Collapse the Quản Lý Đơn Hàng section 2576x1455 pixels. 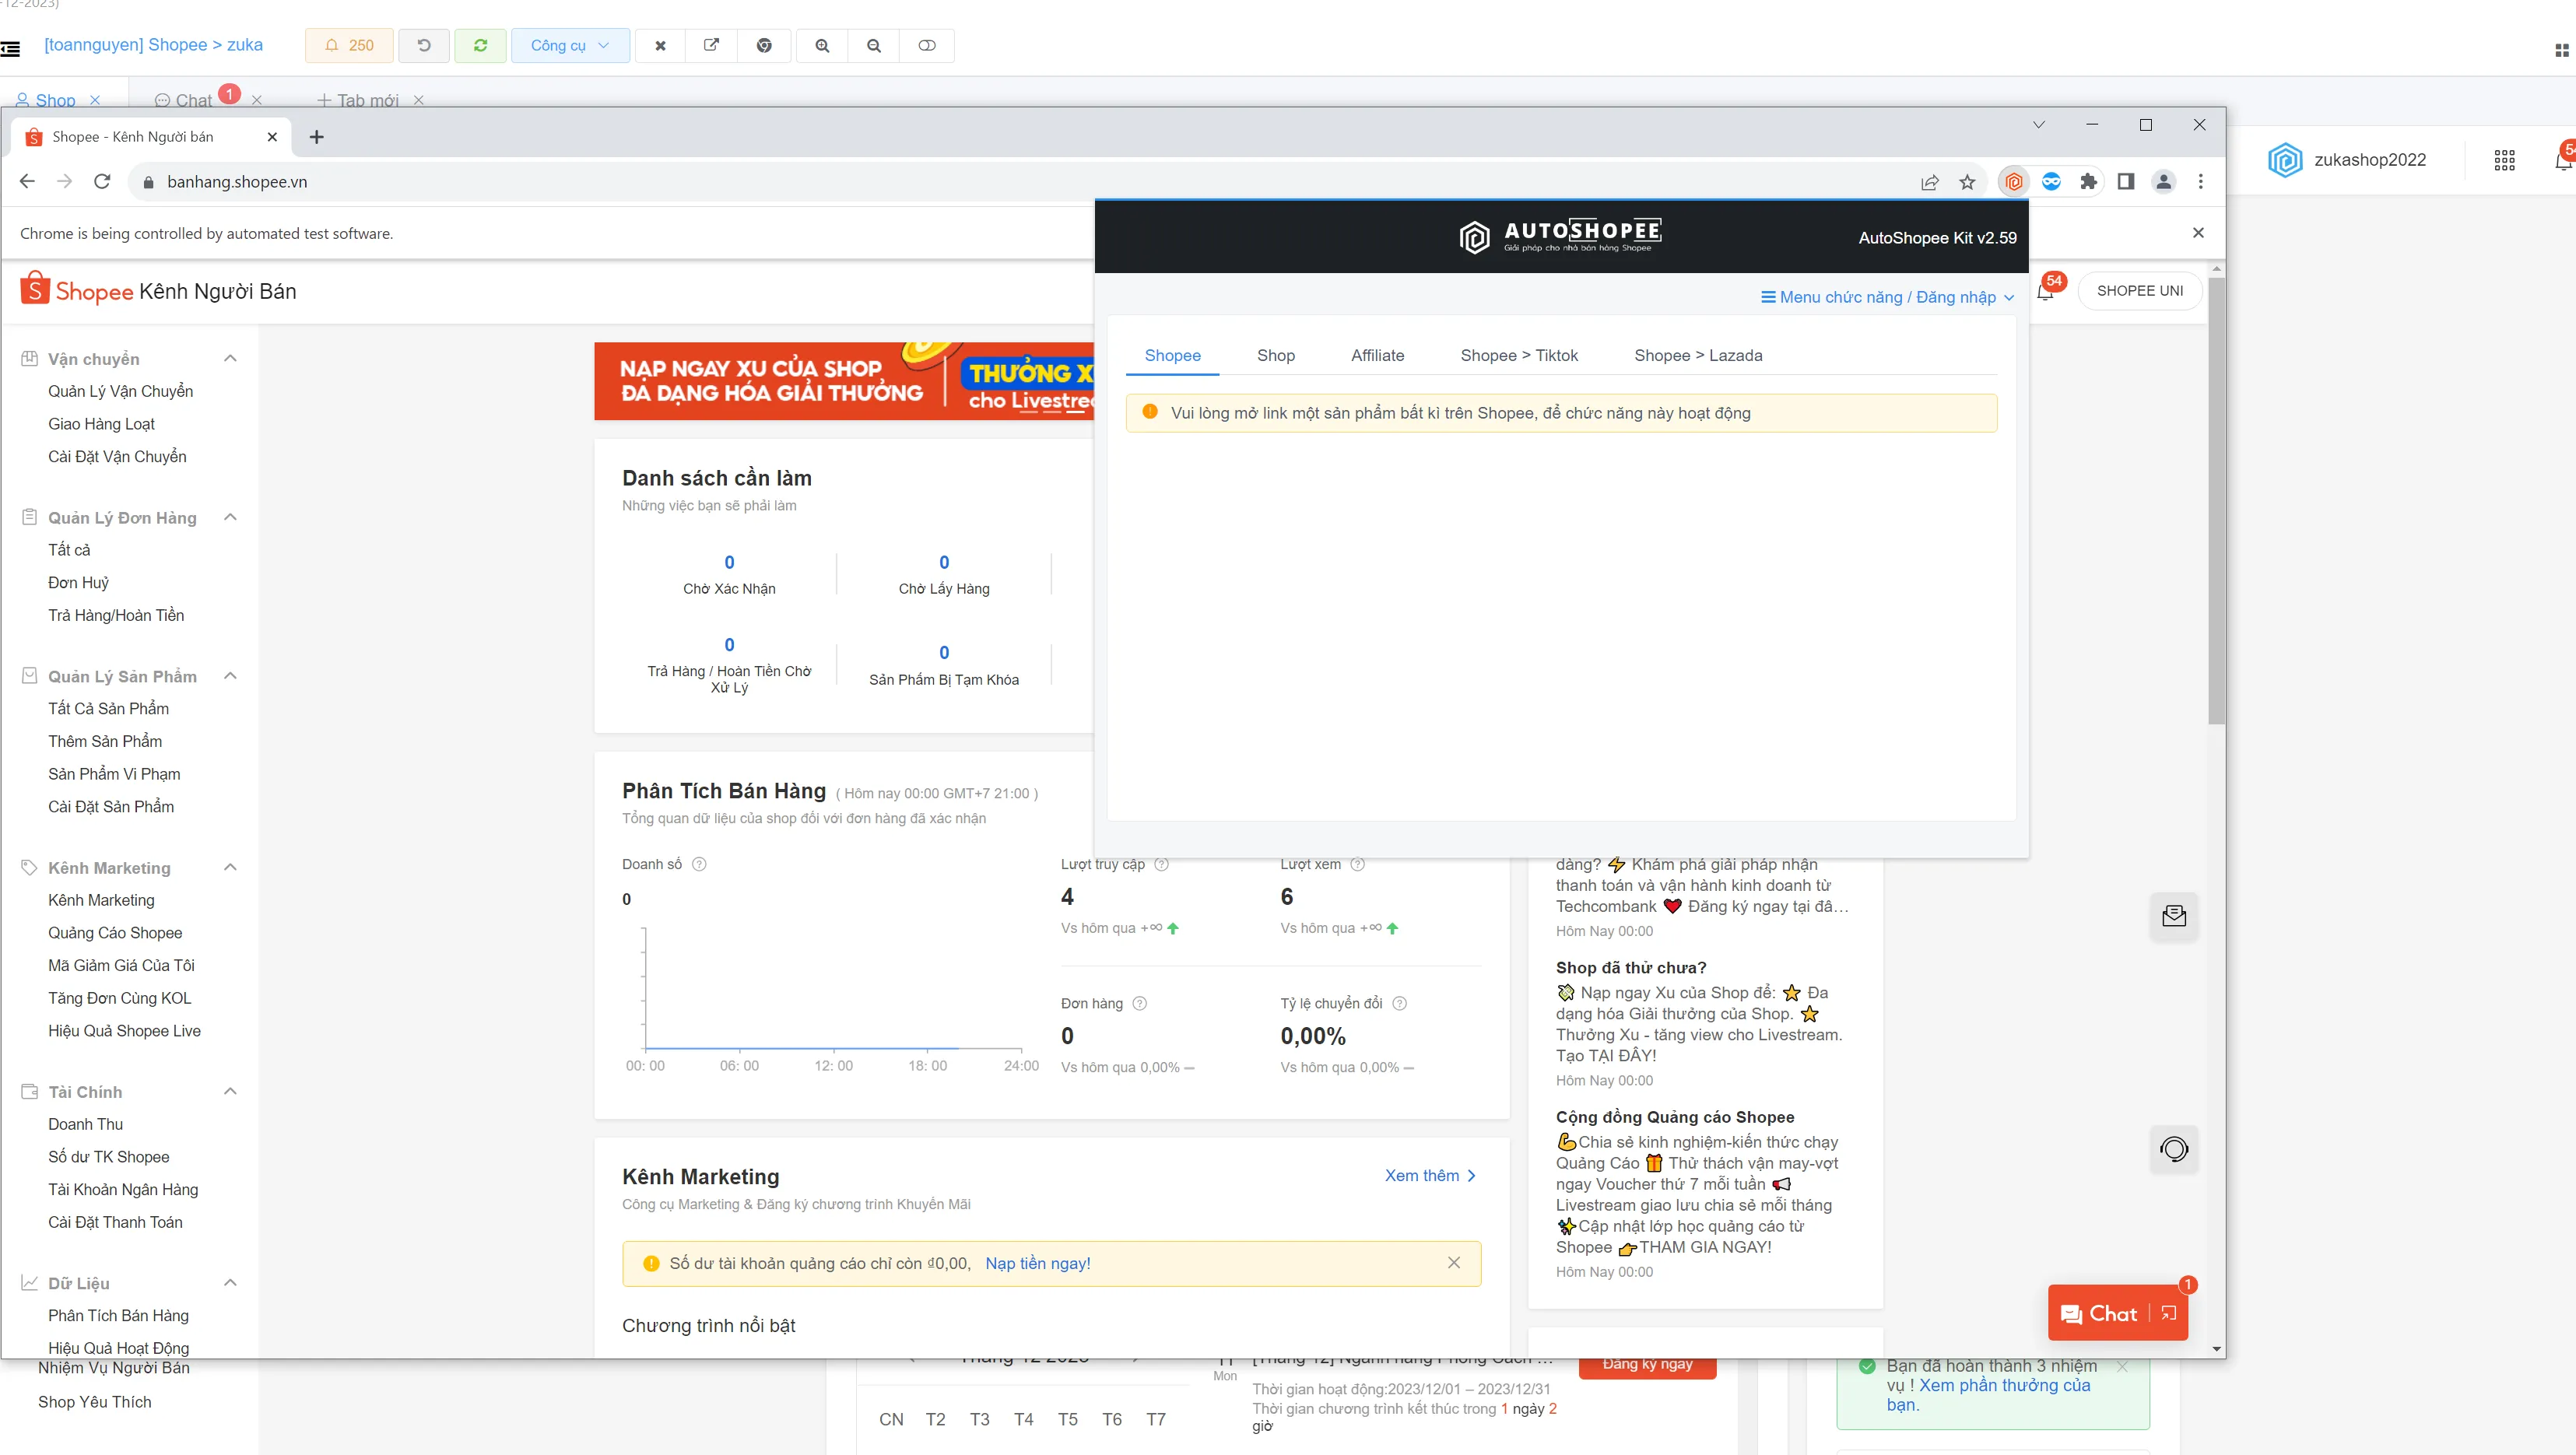(x=230, y=517)
